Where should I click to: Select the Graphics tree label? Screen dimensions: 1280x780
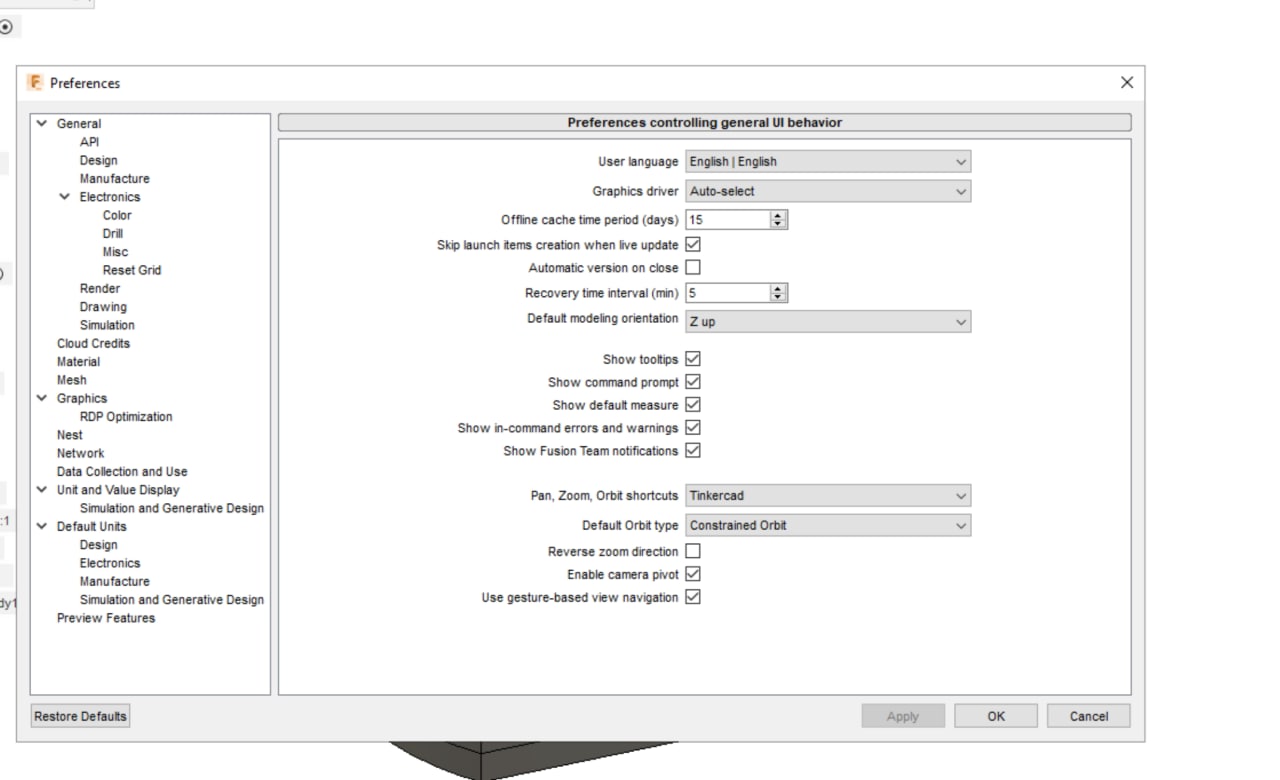click(x=82, y=398)
